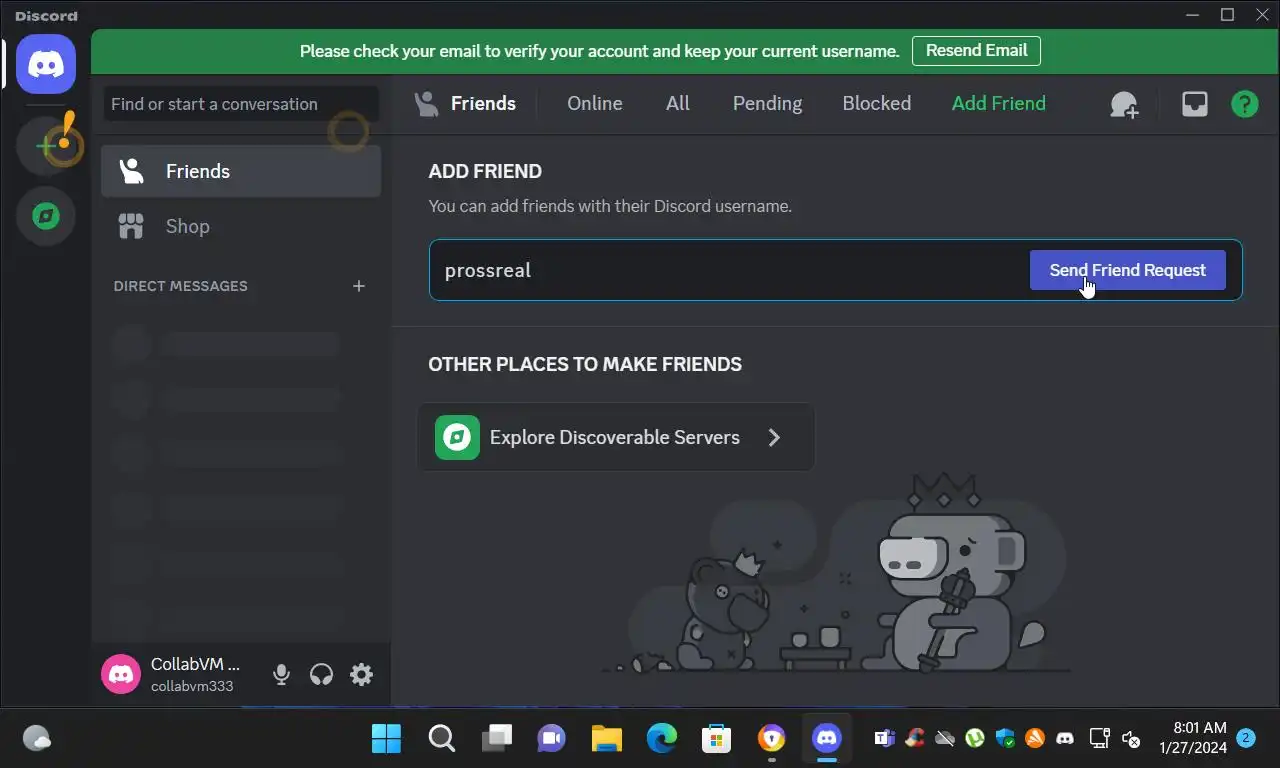Open the Inbox icon
This screenshot has width=1280, height=768.
point(1195,104)
